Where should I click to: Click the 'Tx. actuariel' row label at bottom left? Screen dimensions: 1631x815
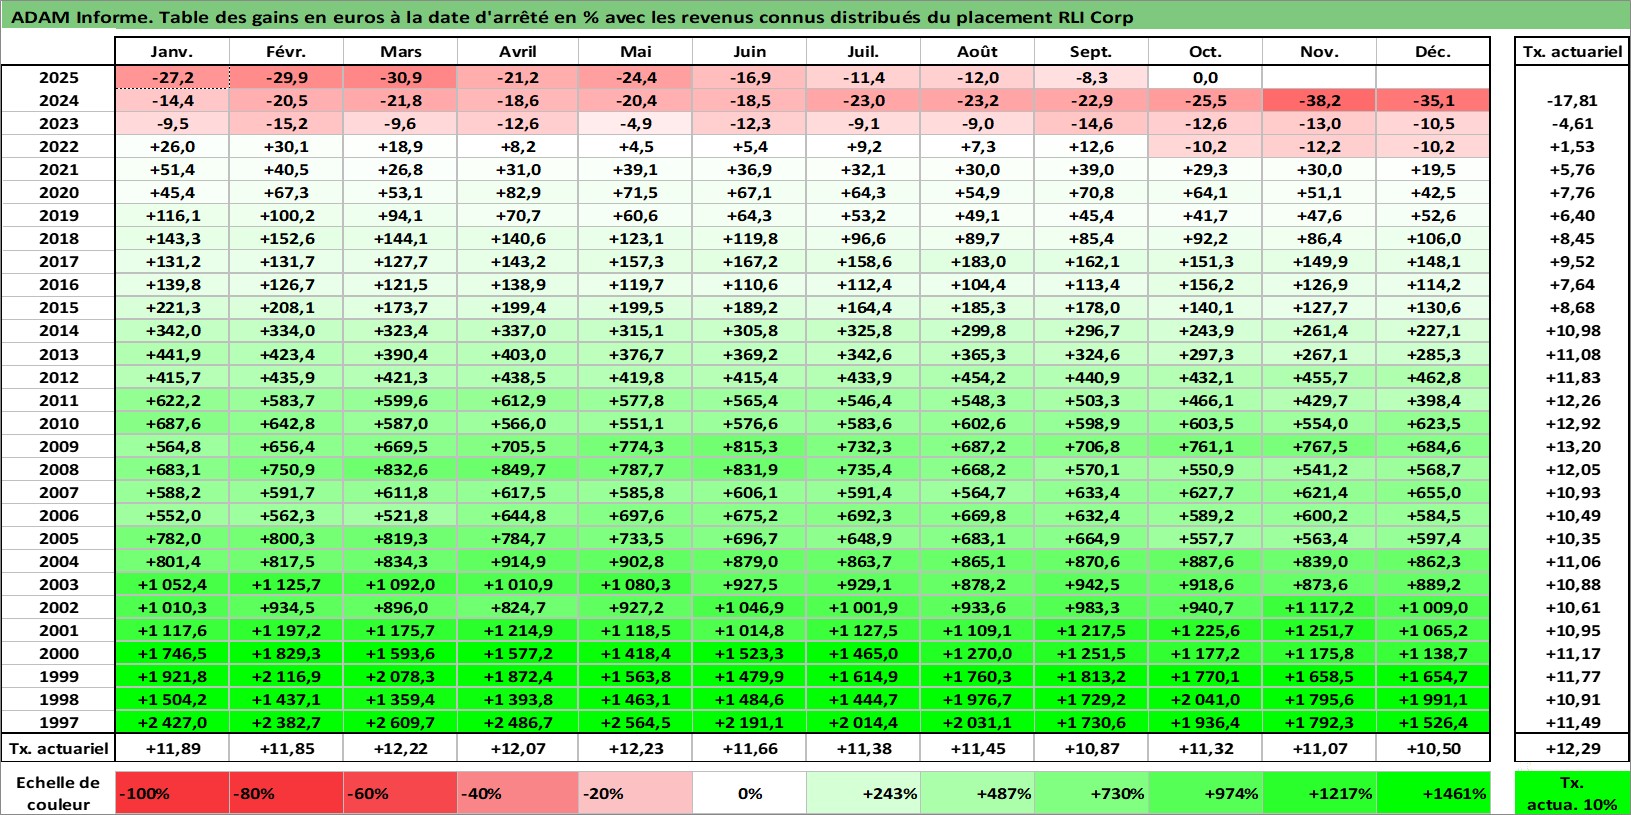(58, 748)
